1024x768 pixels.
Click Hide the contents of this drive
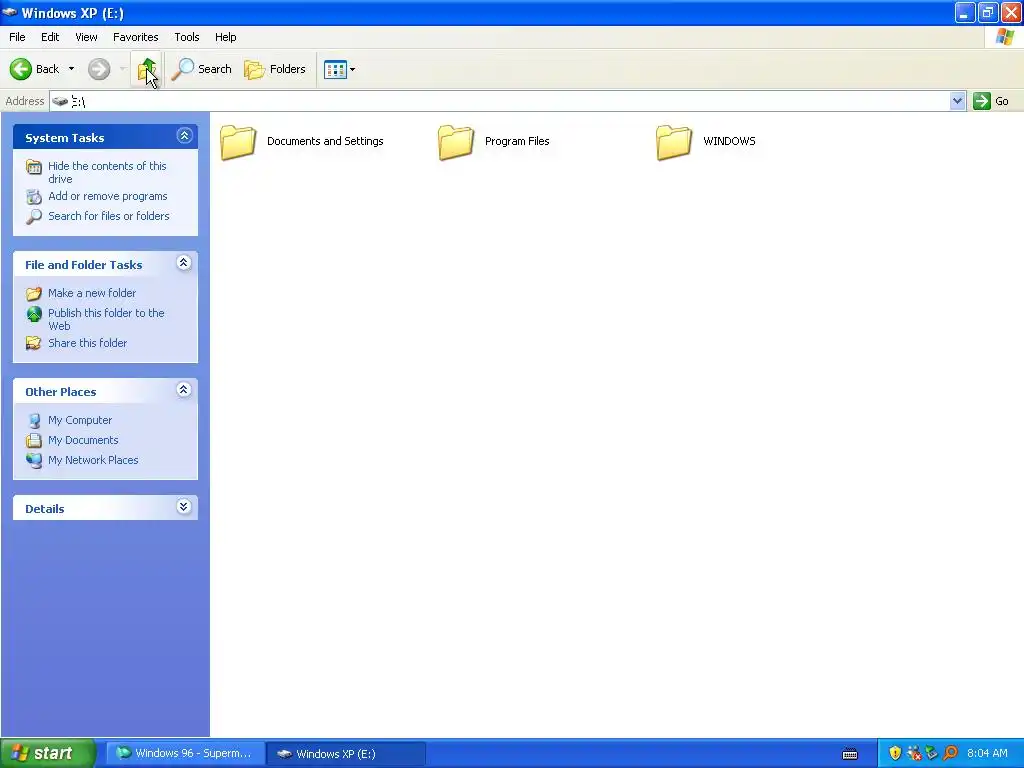click(107, 172)
